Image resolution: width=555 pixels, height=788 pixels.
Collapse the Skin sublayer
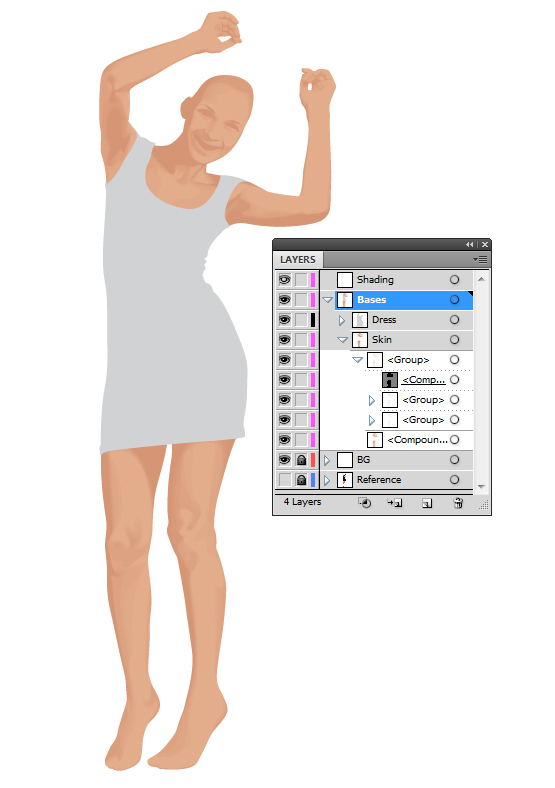click(342, 340)
